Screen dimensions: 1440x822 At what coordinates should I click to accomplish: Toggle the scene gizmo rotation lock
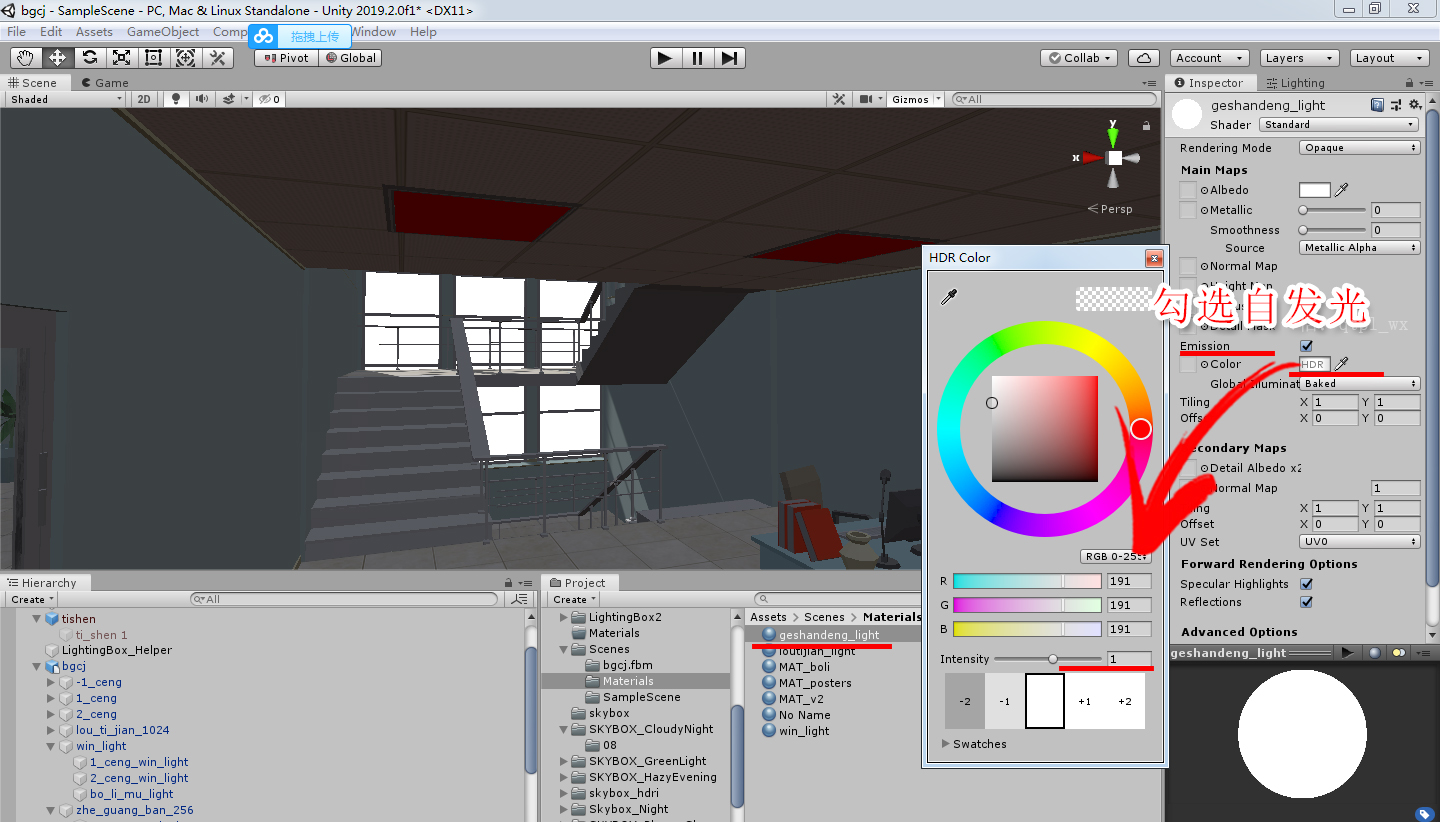[1146, 126]
